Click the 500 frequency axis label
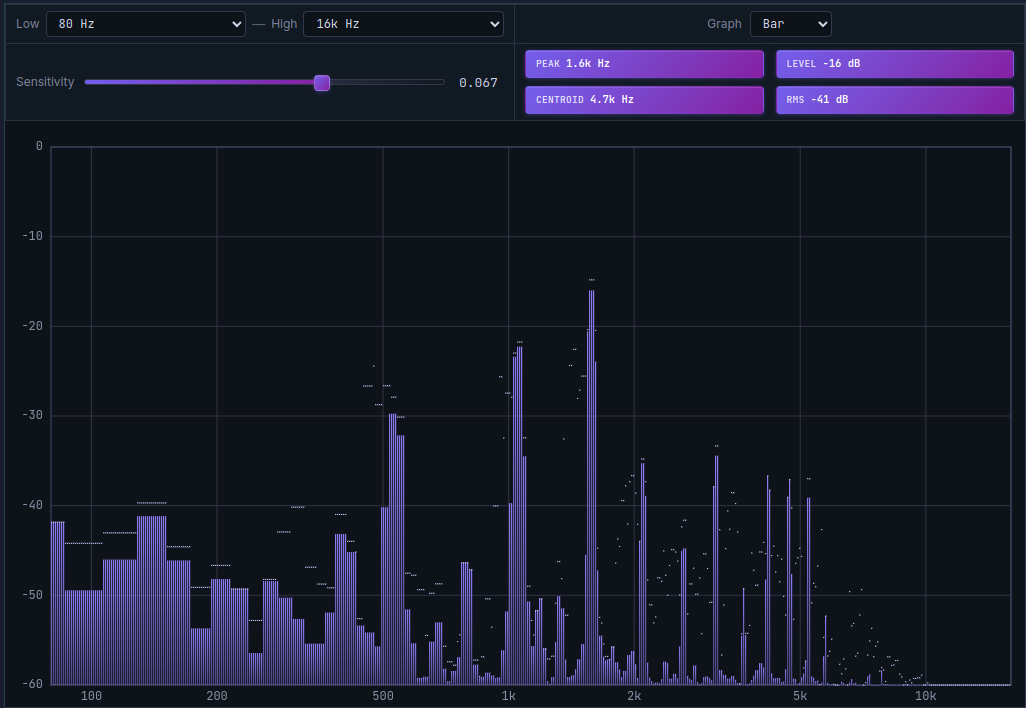1026x708 pixels. pos(383,696)
